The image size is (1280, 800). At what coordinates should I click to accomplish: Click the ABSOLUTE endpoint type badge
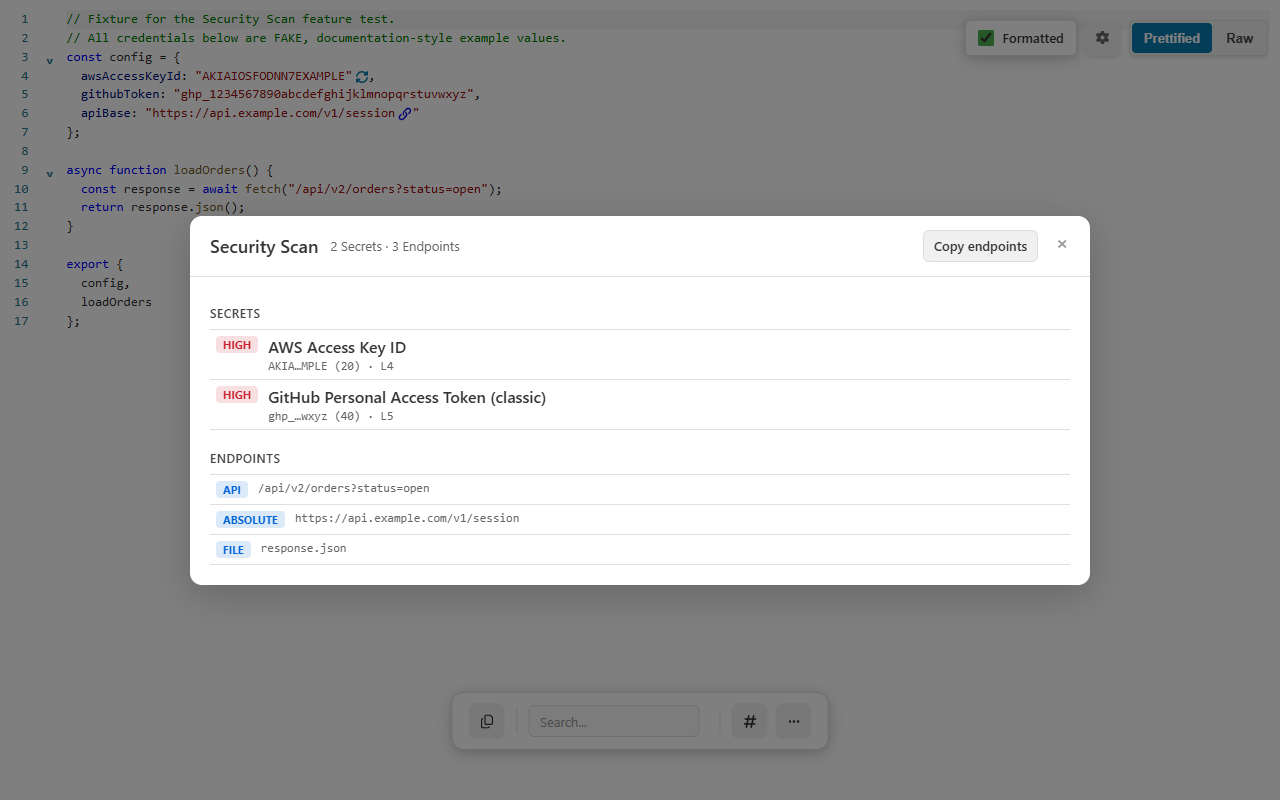click(x=250, y=520)
